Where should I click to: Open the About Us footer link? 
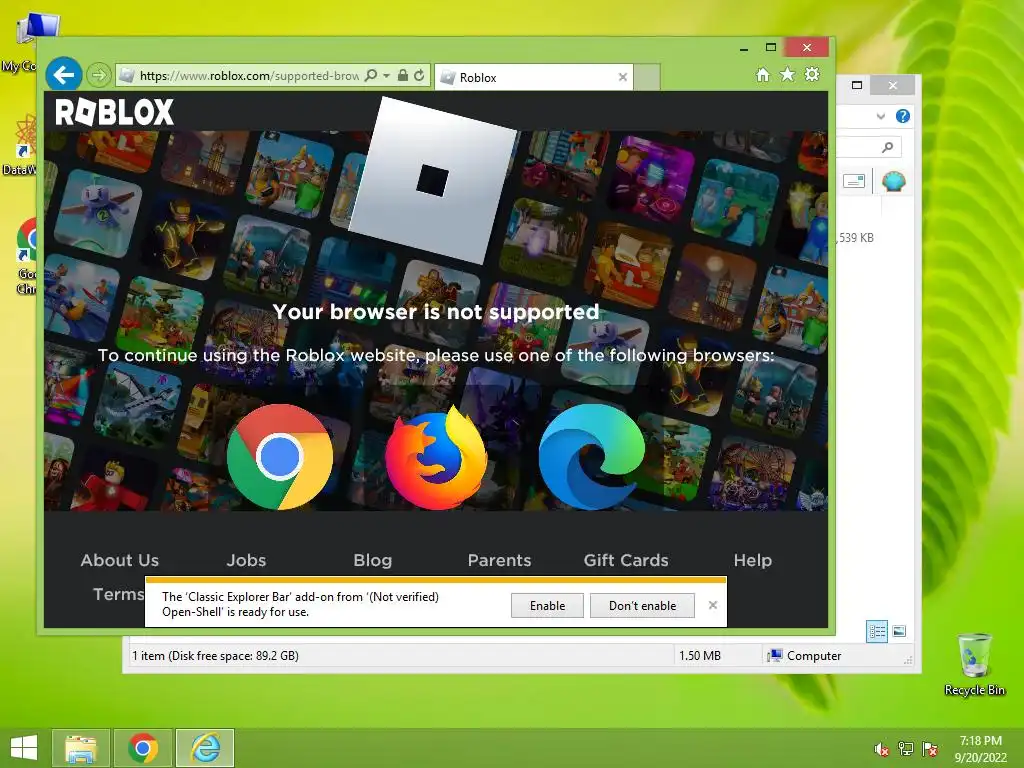[120, 560]
